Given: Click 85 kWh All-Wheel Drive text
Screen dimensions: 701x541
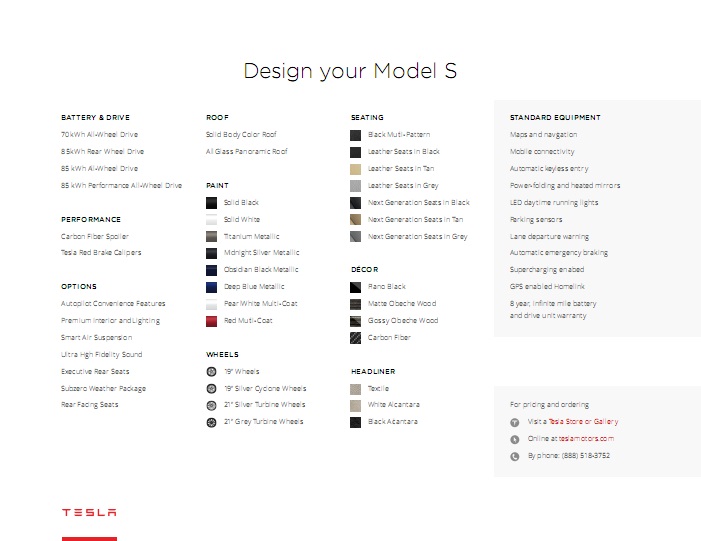Looking at the screenshot, I should coord(99,169).
